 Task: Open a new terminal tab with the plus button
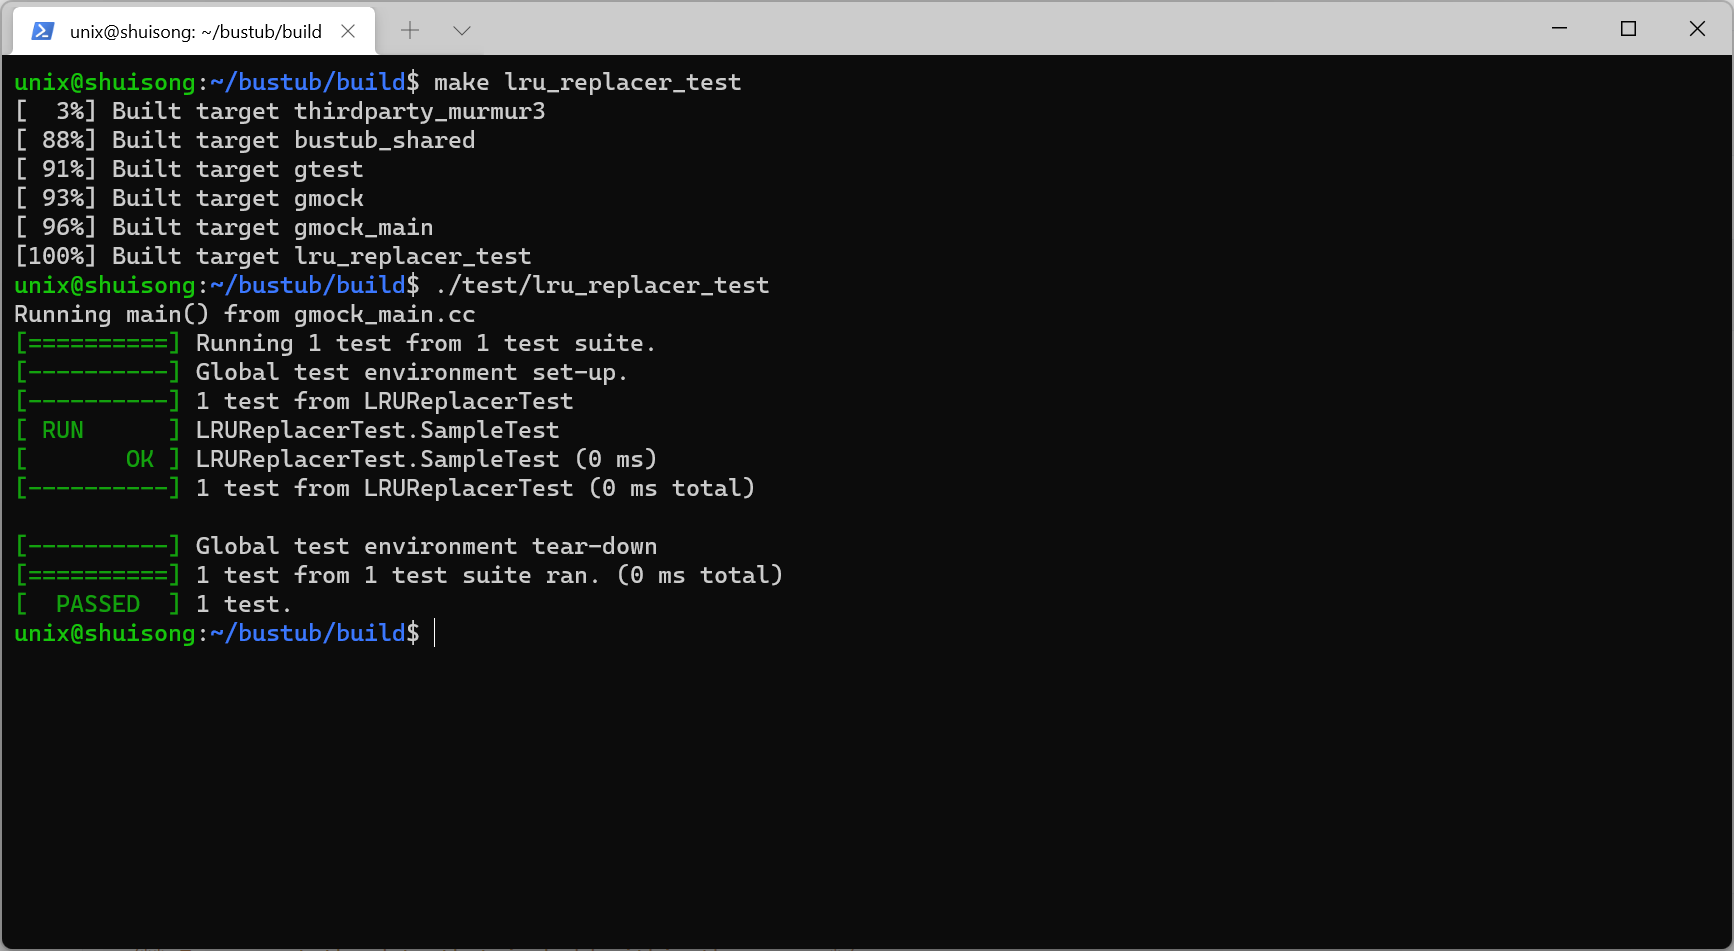pyautogui.click(x=410, y=31)
